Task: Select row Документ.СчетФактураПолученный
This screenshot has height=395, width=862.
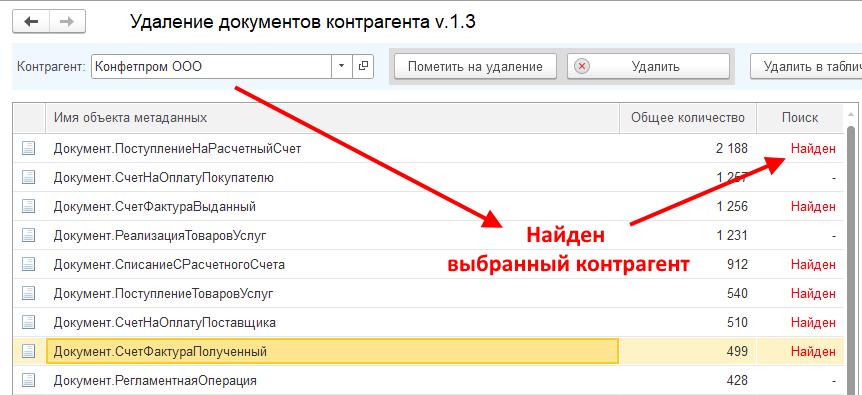Action: pos(428,352)
